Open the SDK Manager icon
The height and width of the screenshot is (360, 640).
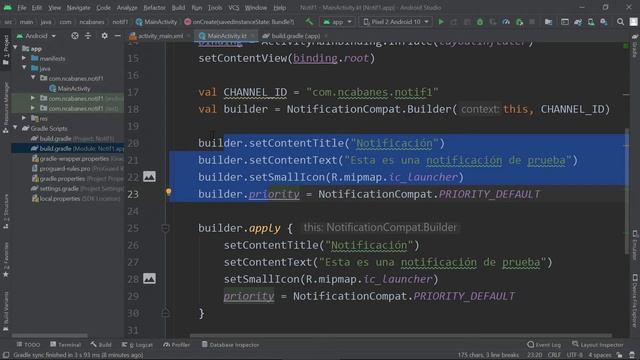pos(604,22)
